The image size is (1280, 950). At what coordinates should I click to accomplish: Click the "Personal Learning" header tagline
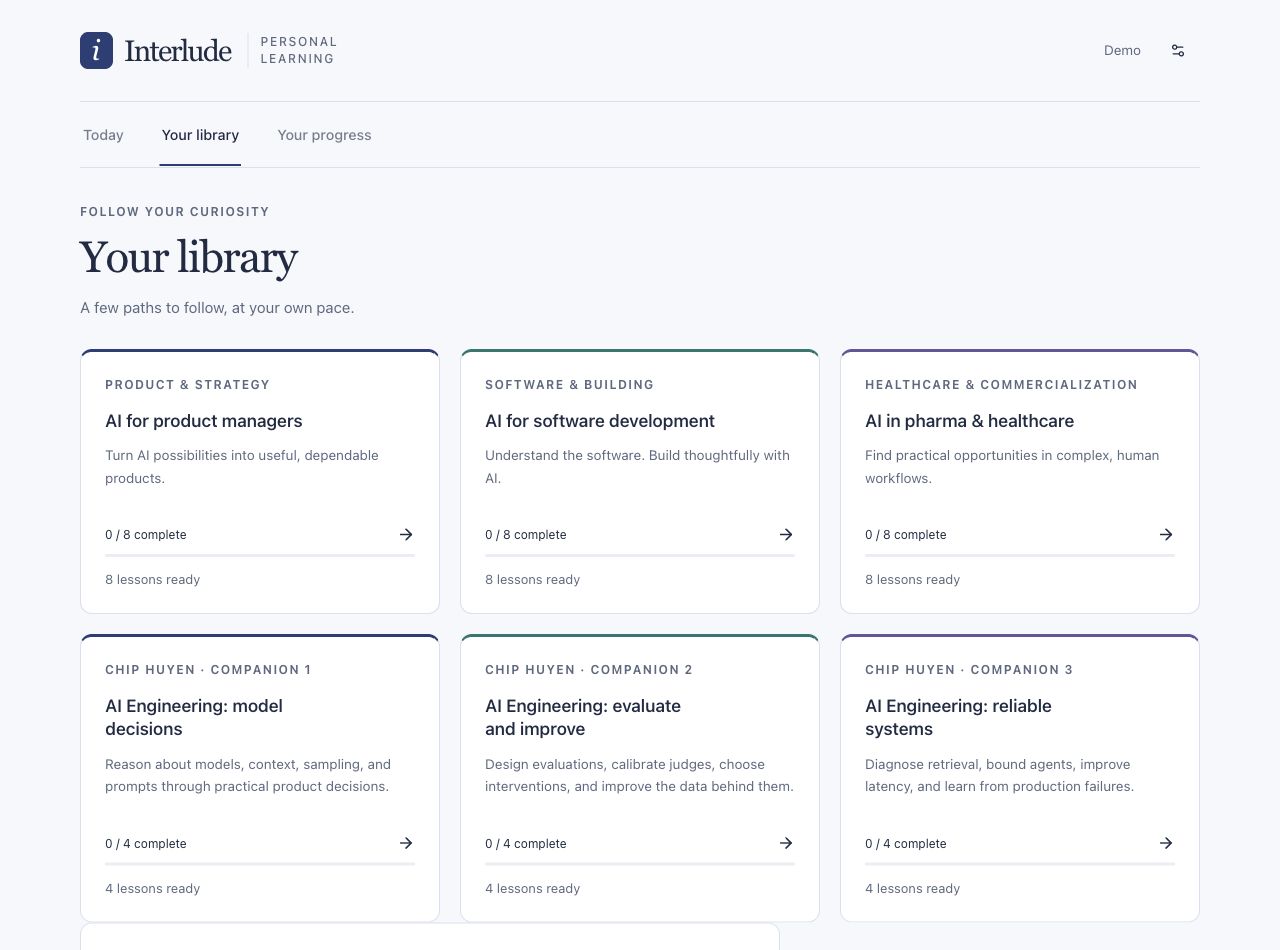coord(299,50)
